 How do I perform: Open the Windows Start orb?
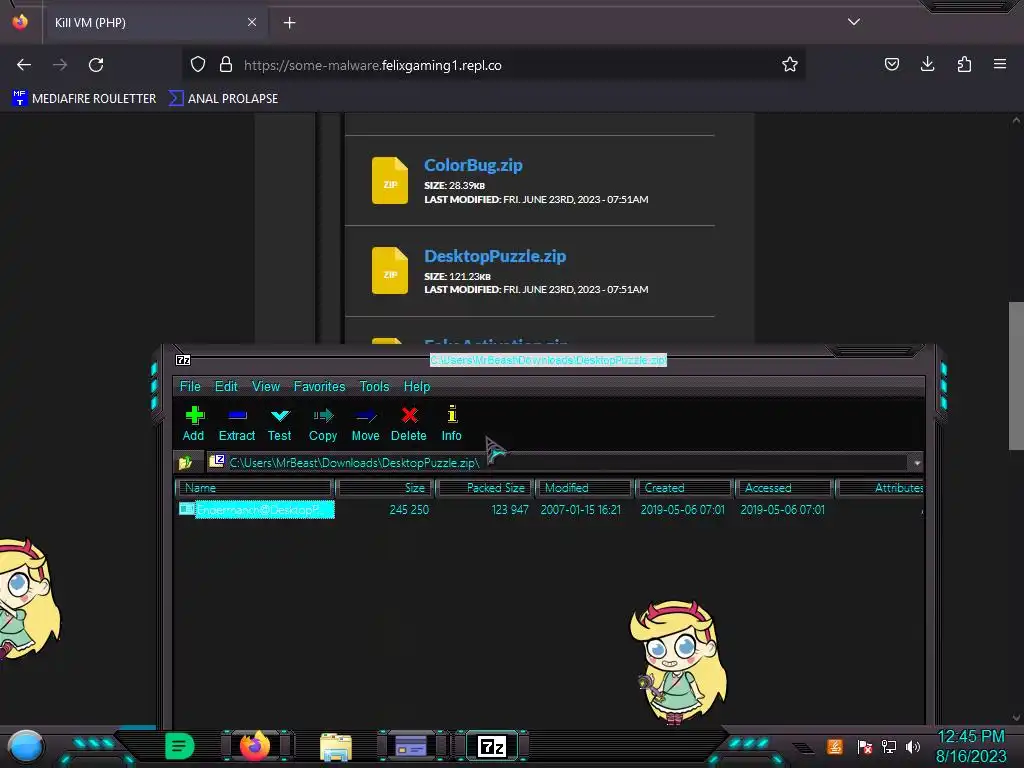point(26,746)
